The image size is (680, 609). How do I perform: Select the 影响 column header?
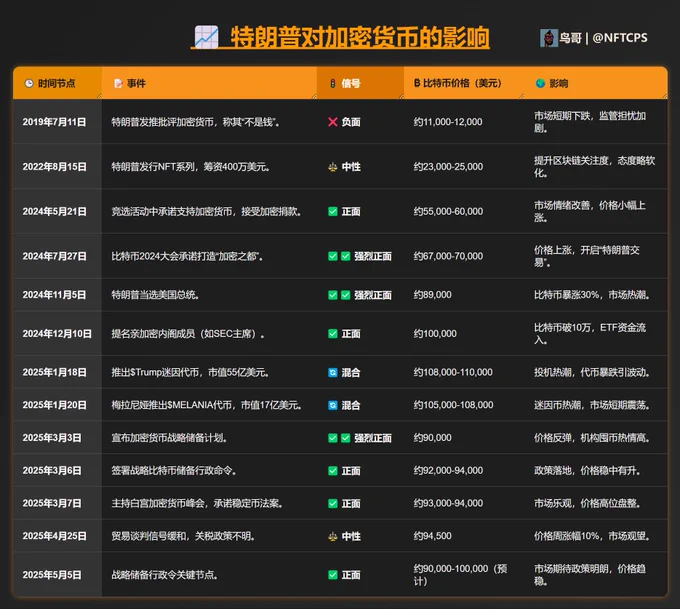pyautogui.click(x=595, y=83)
